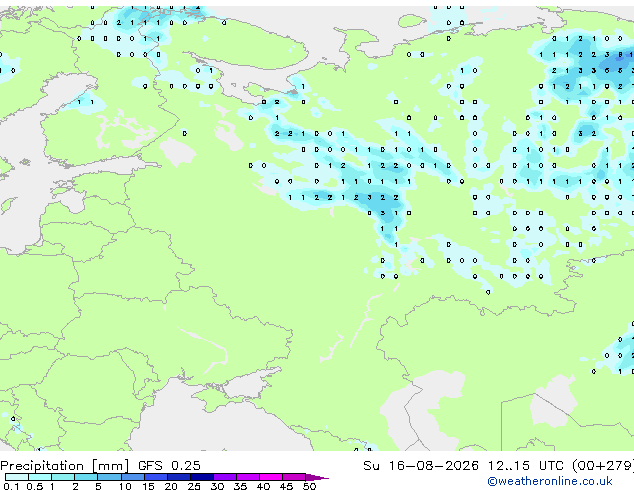Viewport: 634px width, 490px height.
Task: Click the '15' legend scale label
Action: click(x=148, y=486)
